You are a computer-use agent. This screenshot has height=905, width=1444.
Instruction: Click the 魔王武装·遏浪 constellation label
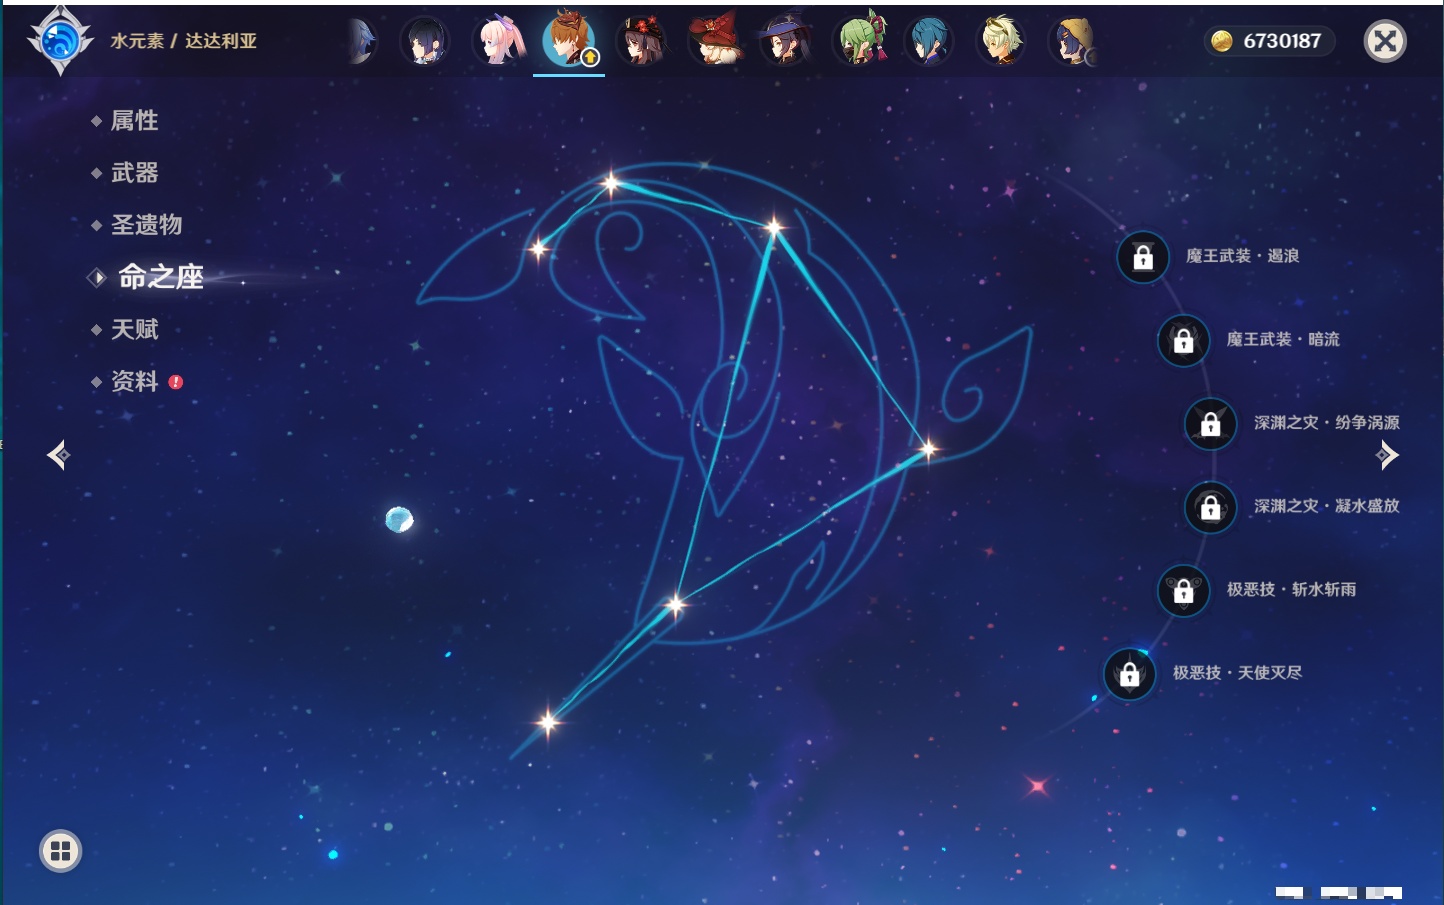[1242, 256]
